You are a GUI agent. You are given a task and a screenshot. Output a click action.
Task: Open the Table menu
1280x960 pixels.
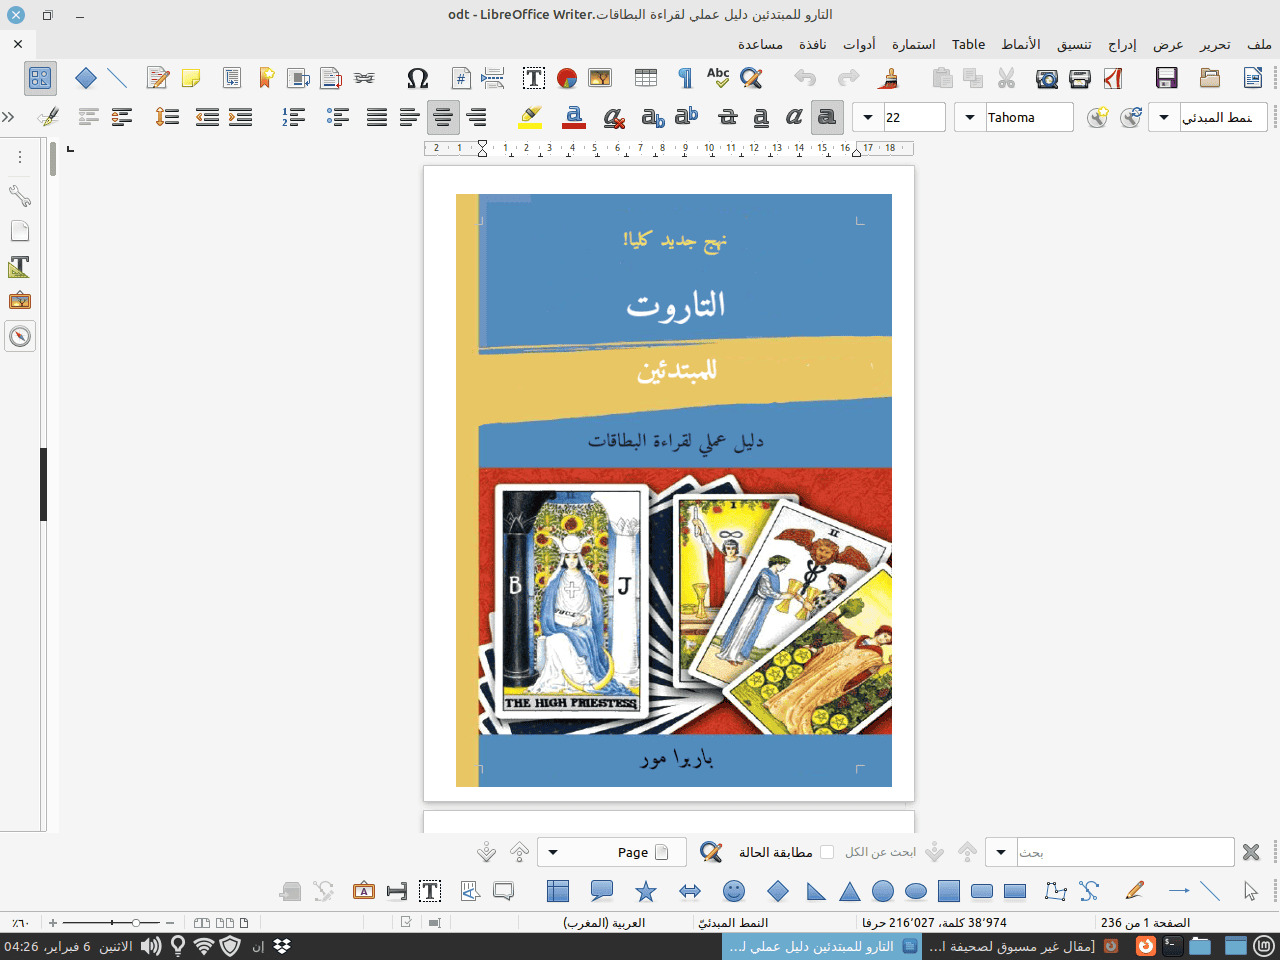[x=968, y=44]
